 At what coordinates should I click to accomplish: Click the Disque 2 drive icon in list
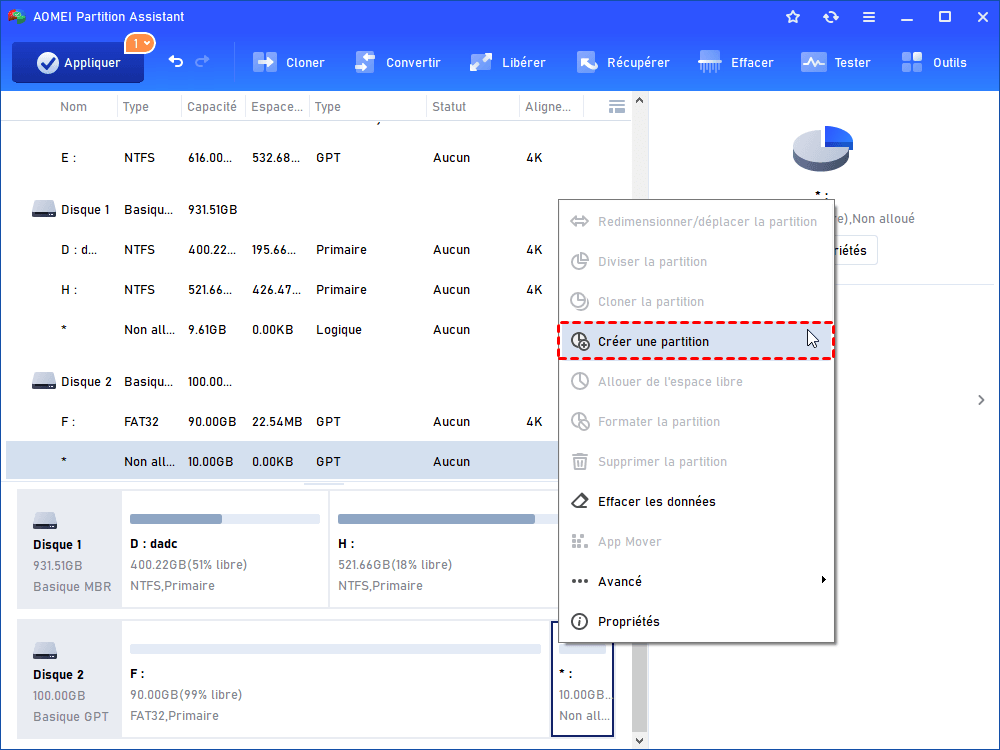coord(43,381)
